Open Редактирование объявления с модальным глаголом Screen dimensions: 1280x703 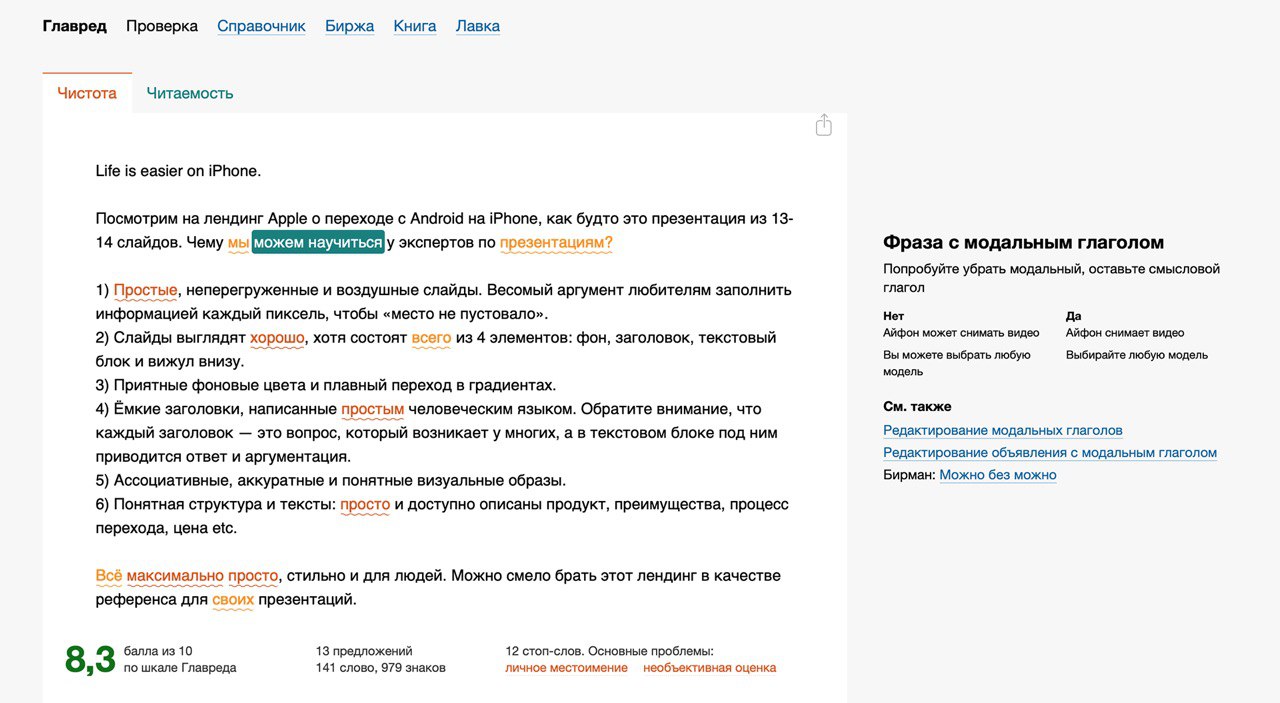coord(1049,453)
